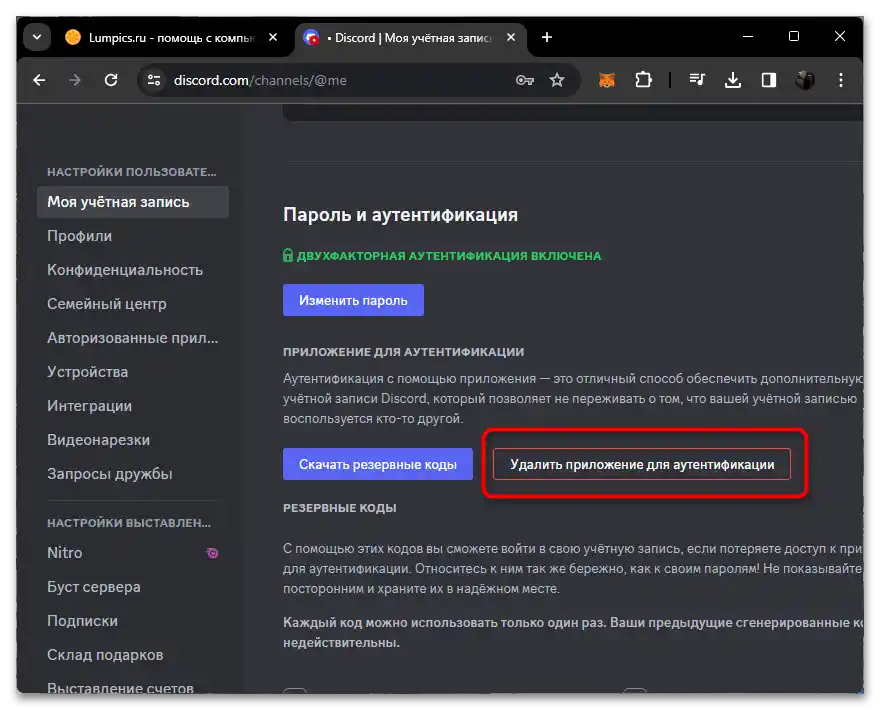Open Запросы дружбы settings
This screenshot has width=880, height=710.
tap(132, 474)
